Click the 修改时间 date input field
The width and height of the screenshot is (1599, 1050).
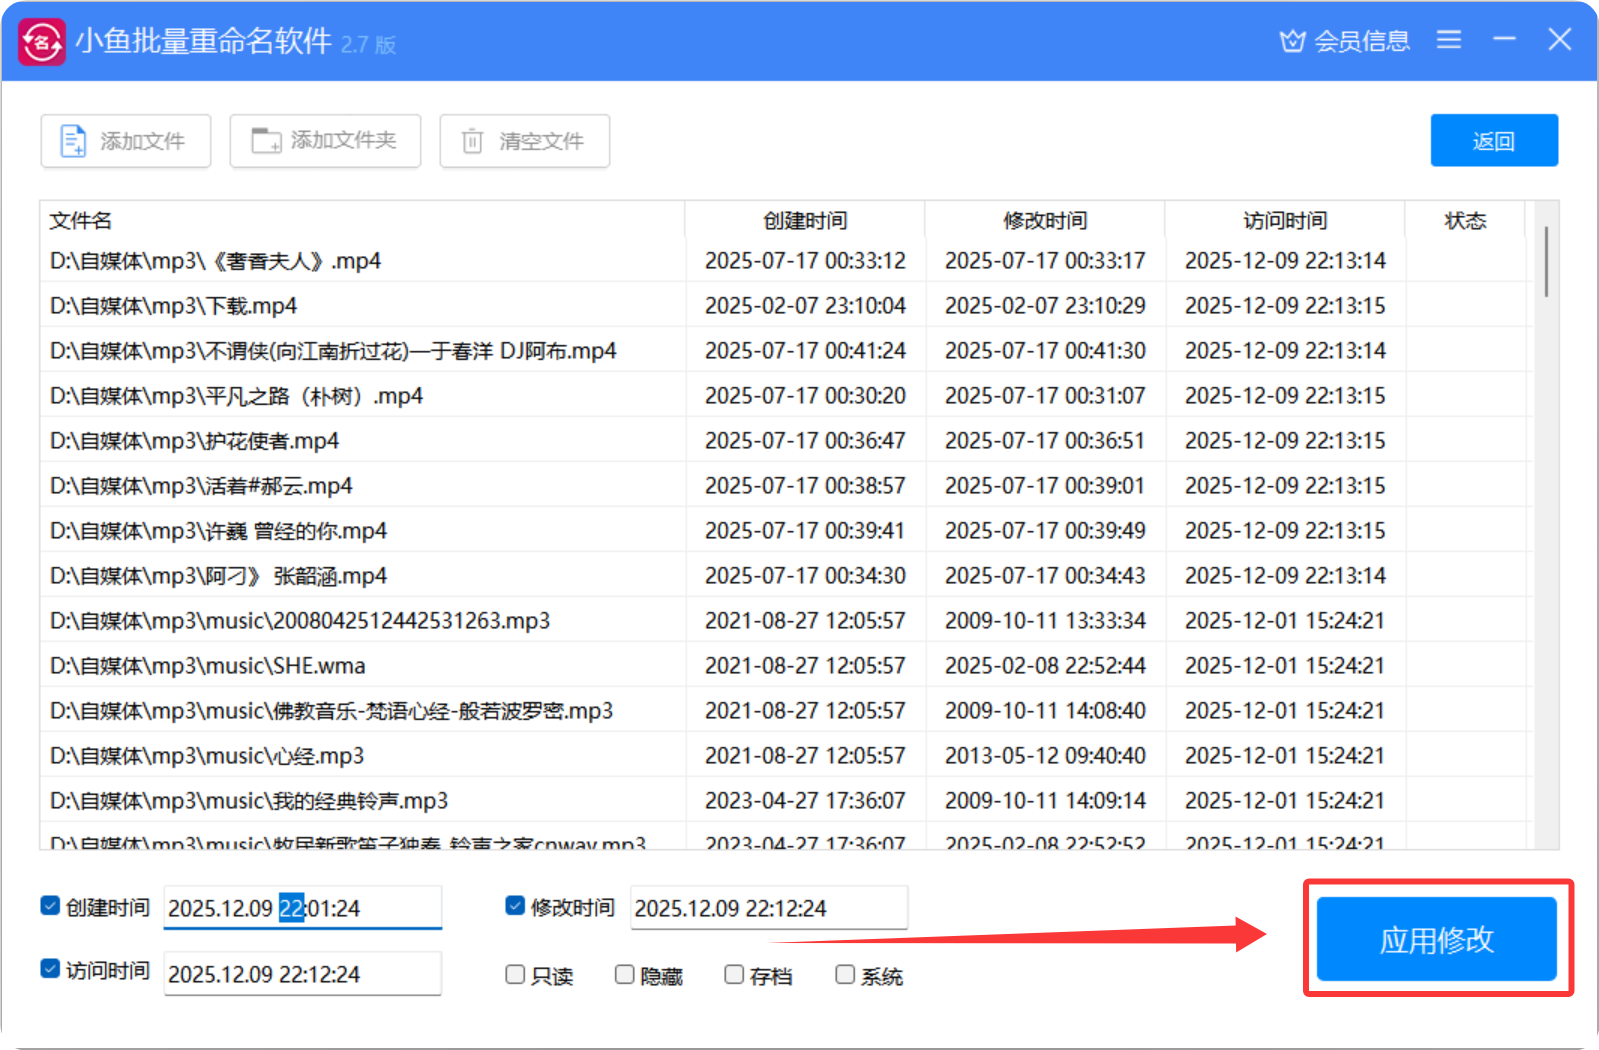tap(768, 908)
